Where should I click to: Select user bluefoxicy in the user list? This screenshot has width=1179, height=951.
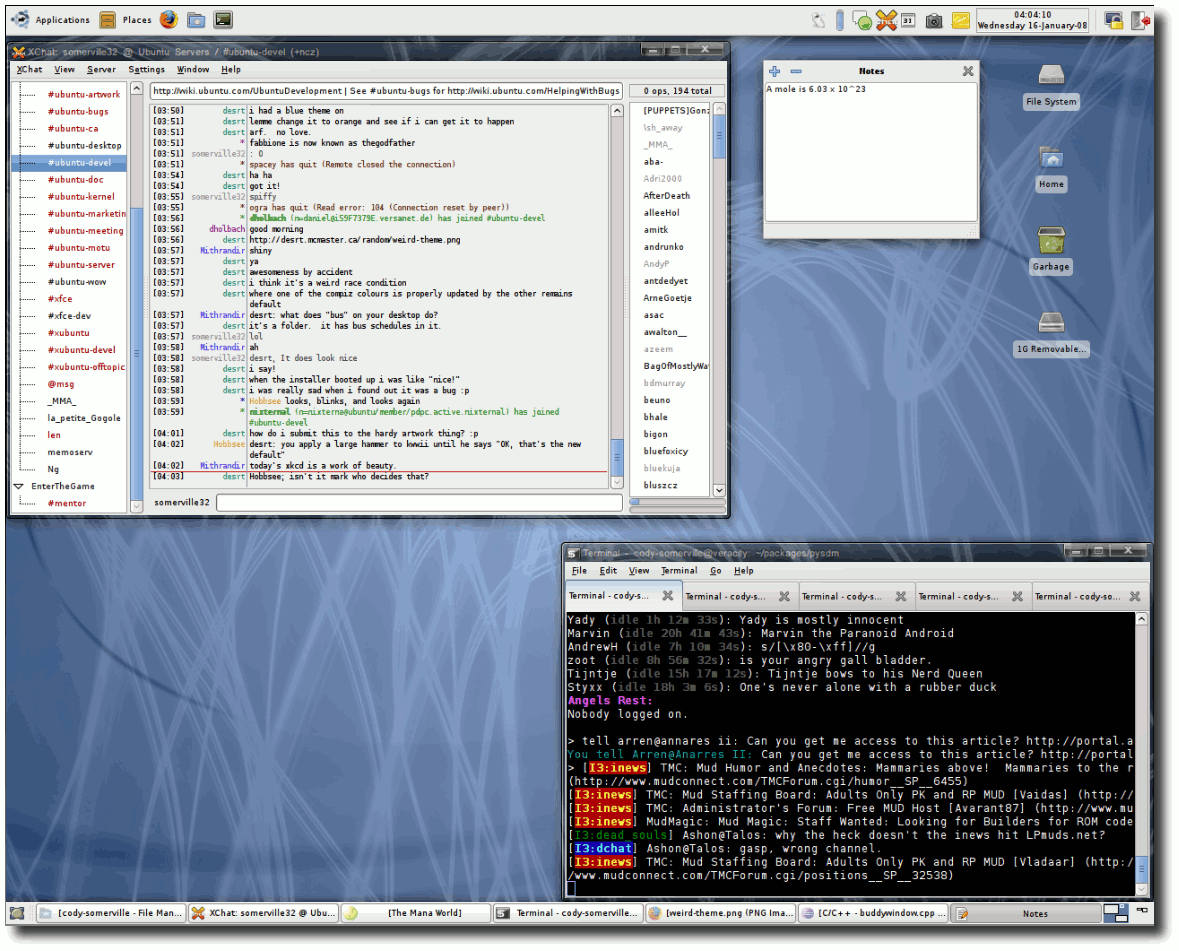(665, 452)
